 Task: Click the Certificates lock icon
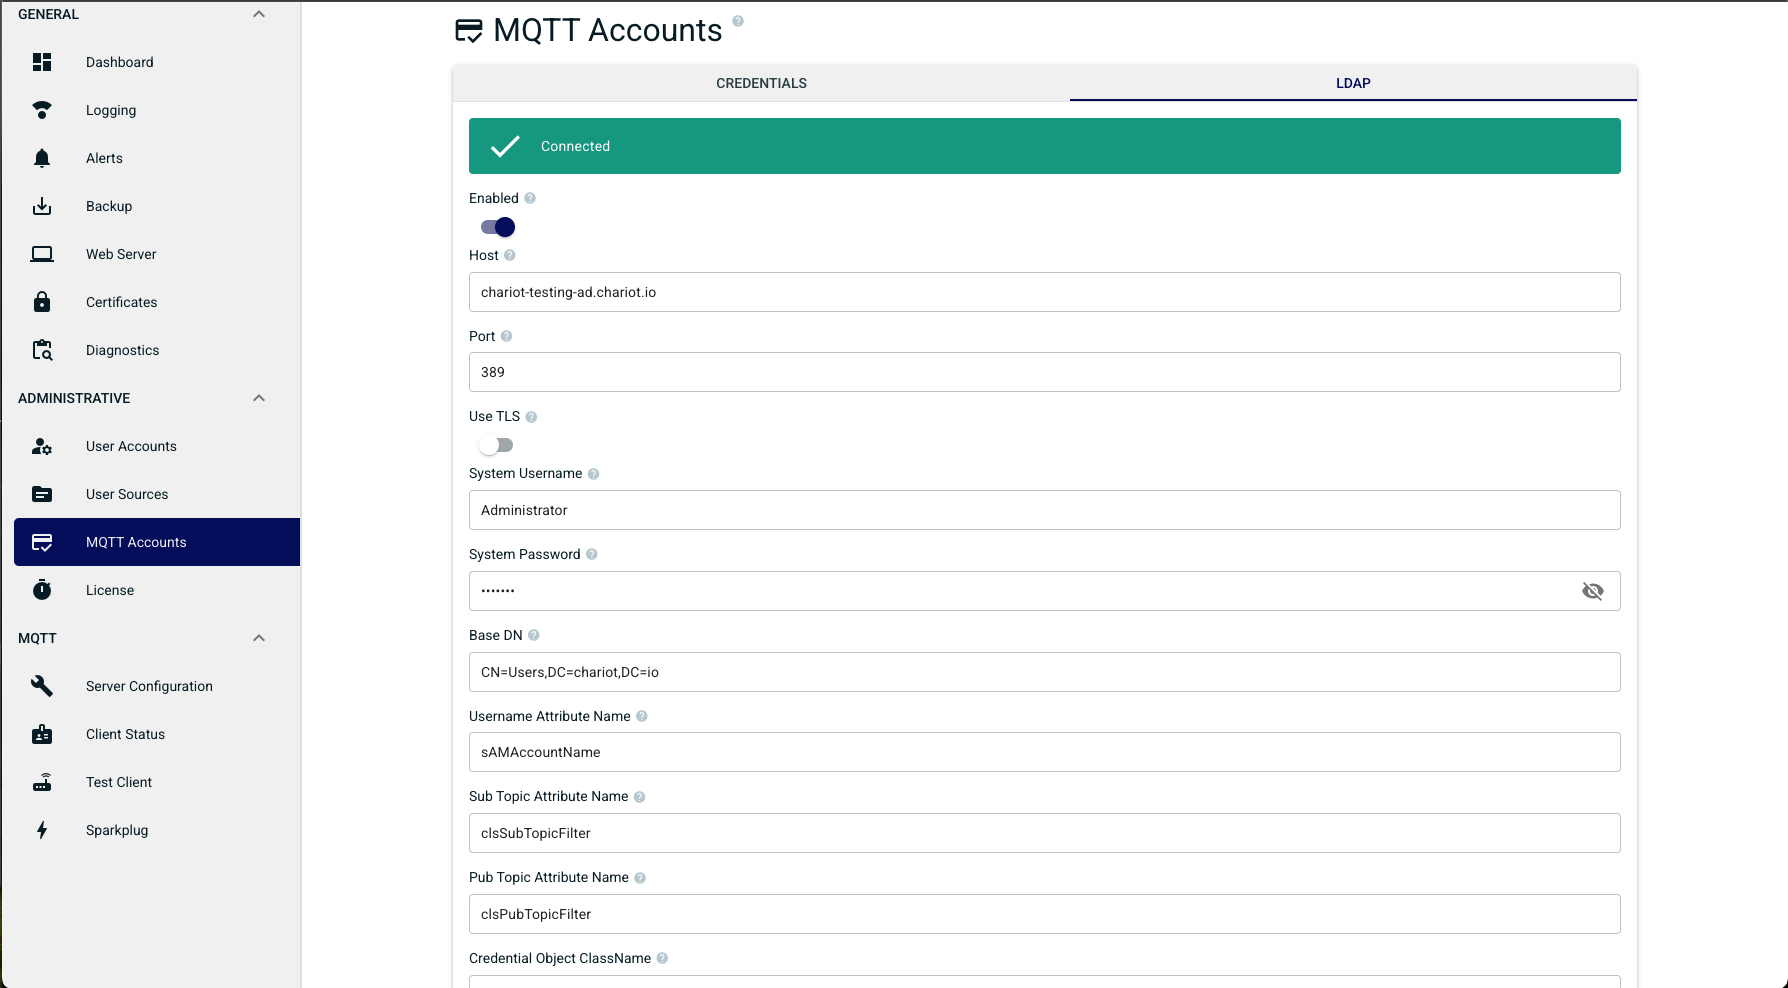[42, 302]
